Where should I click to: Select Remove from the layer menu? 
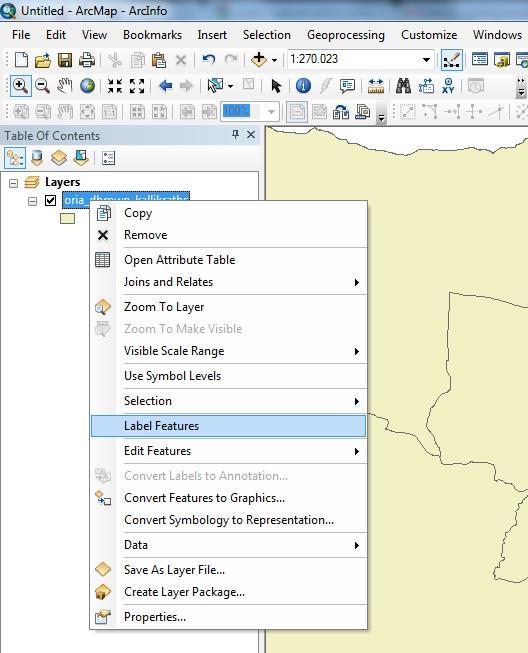click(229, 235)
